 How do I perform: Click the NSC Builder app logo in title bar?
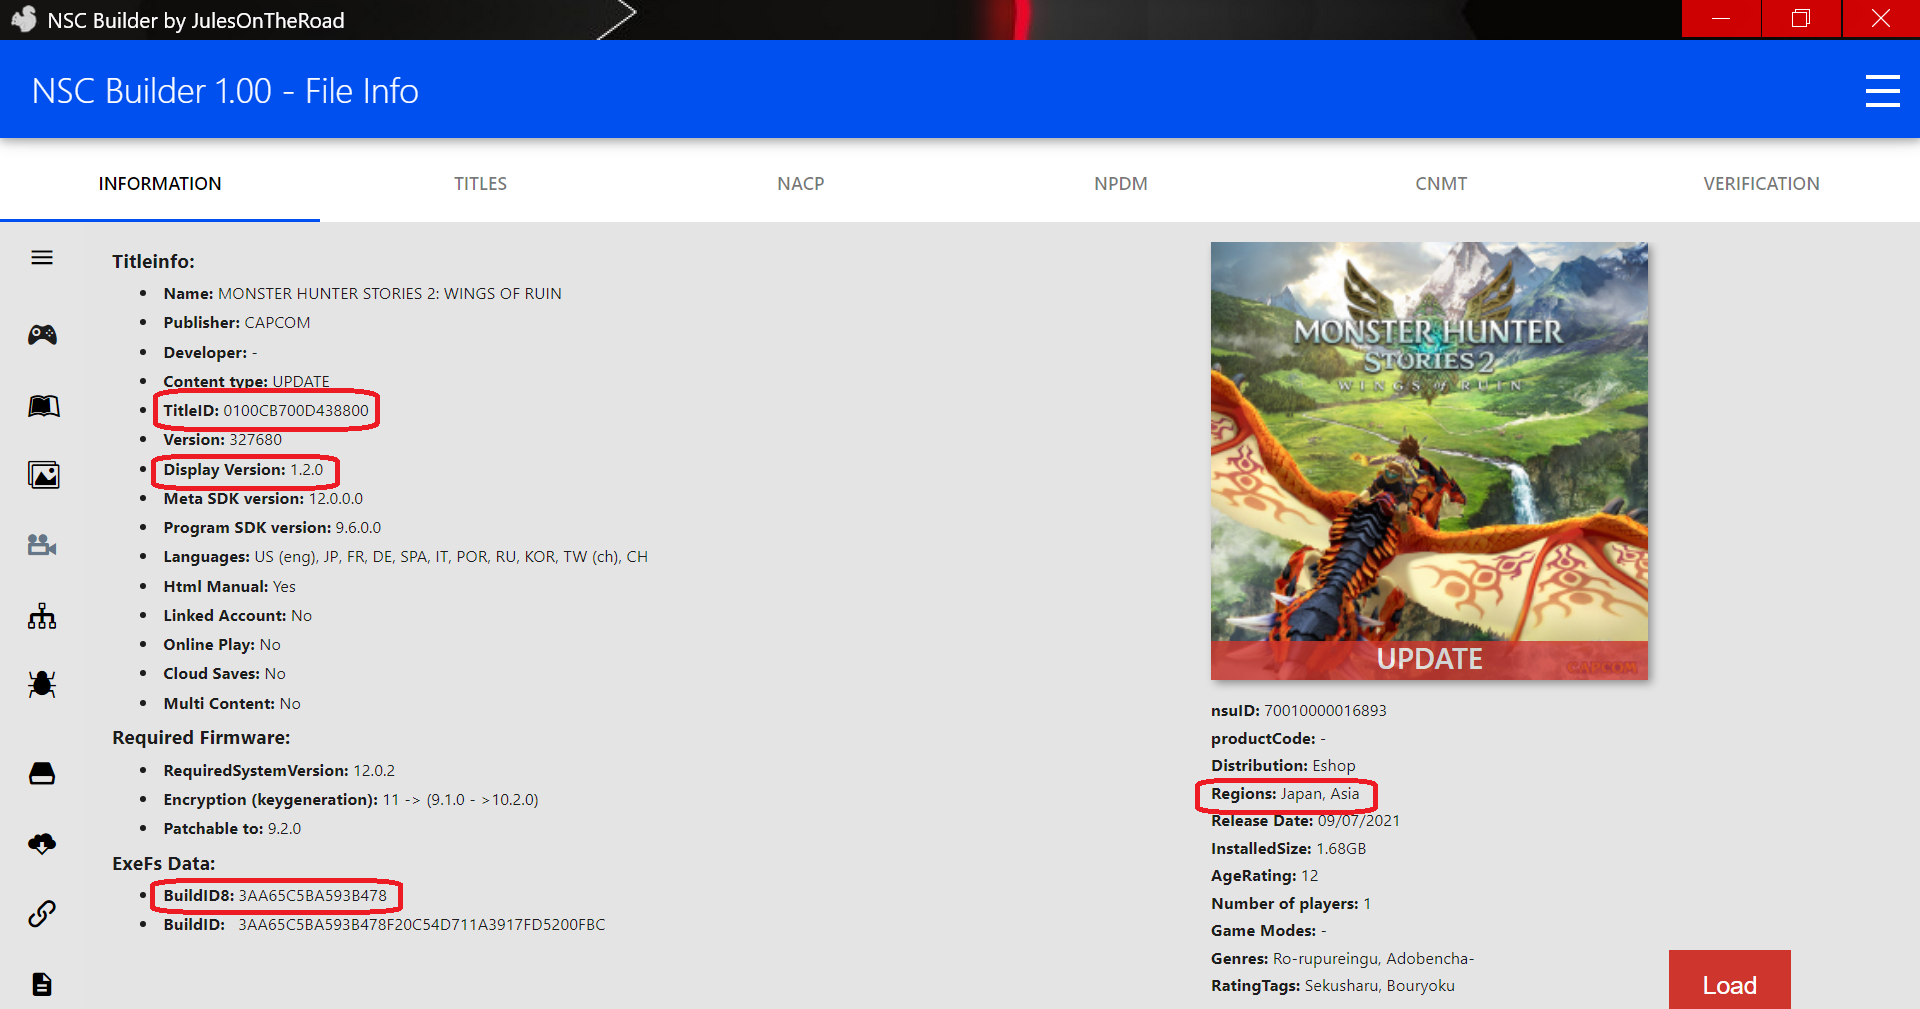(x=23, y=19)
